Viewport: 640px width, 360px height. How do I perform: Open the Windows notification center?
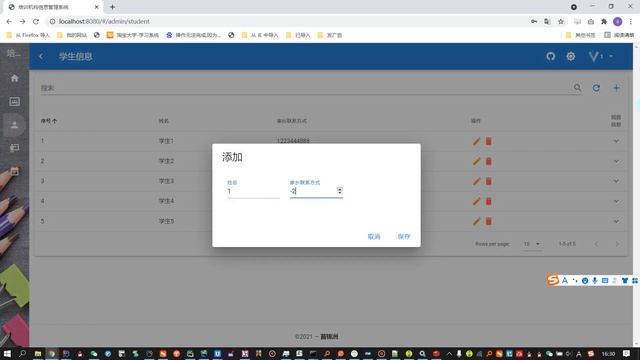pyautogui.click(x=626, y=353)
